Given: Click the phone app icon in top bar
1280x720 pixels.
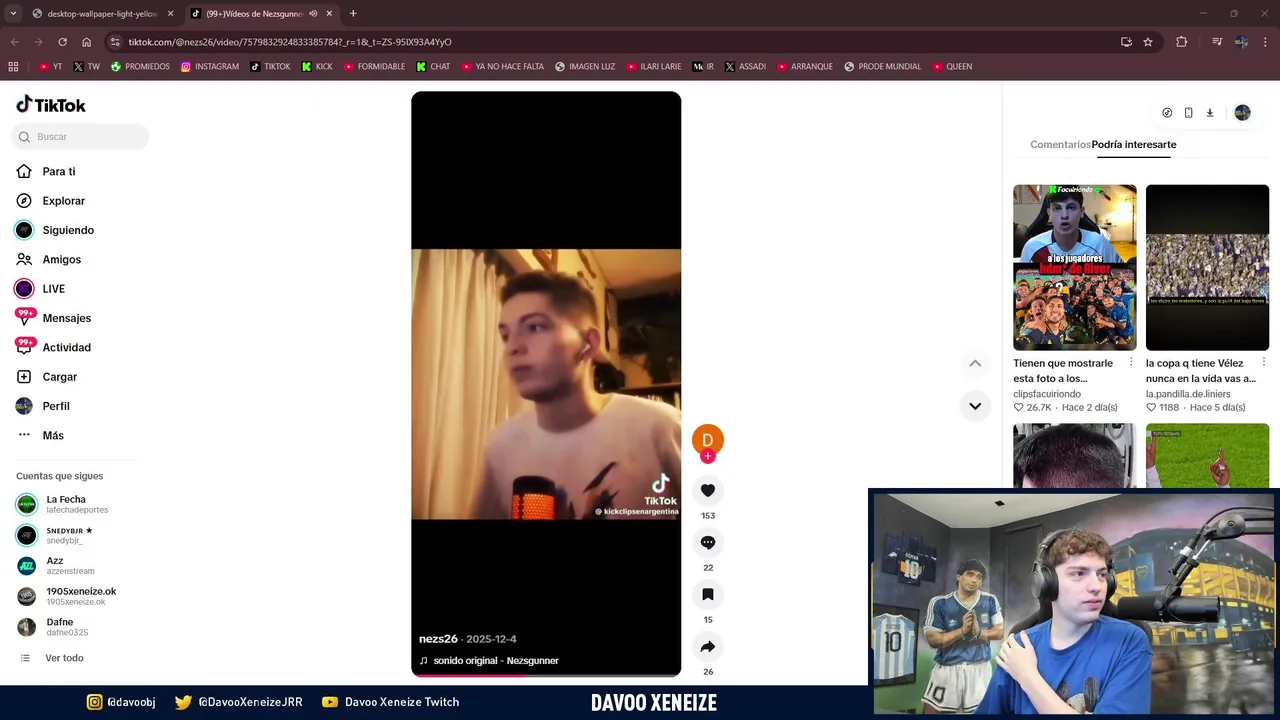Looking at the screenshot, I should coord(1188,113).
